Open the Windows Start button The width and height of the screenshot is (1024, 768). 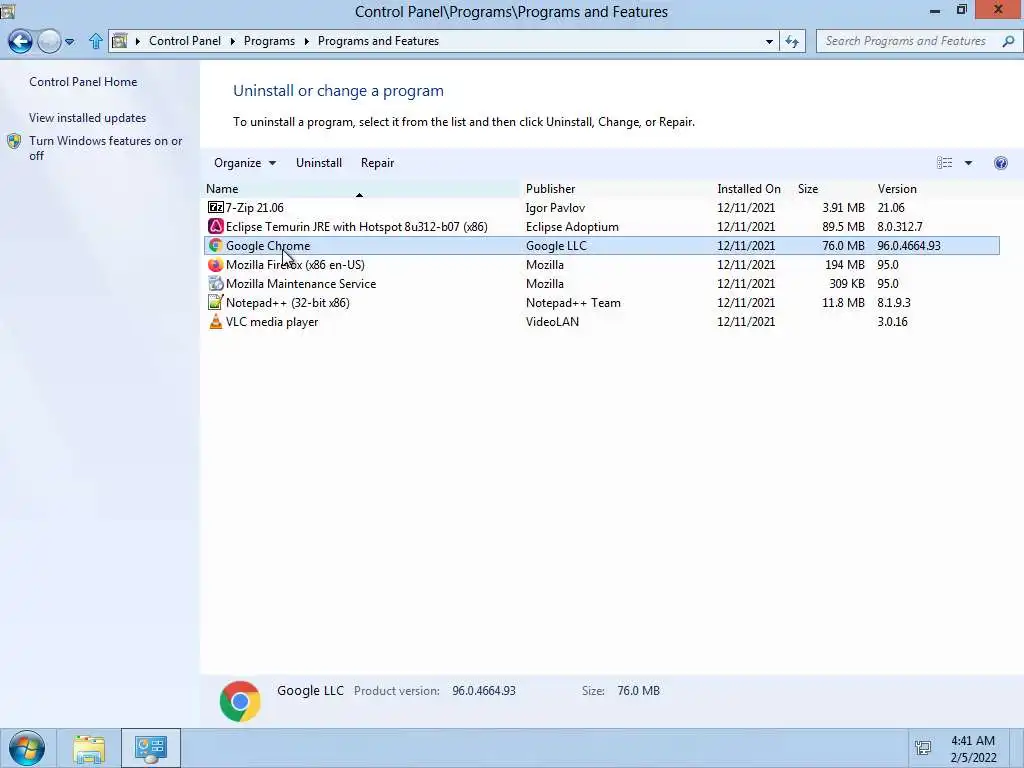(x=27, y=748)
